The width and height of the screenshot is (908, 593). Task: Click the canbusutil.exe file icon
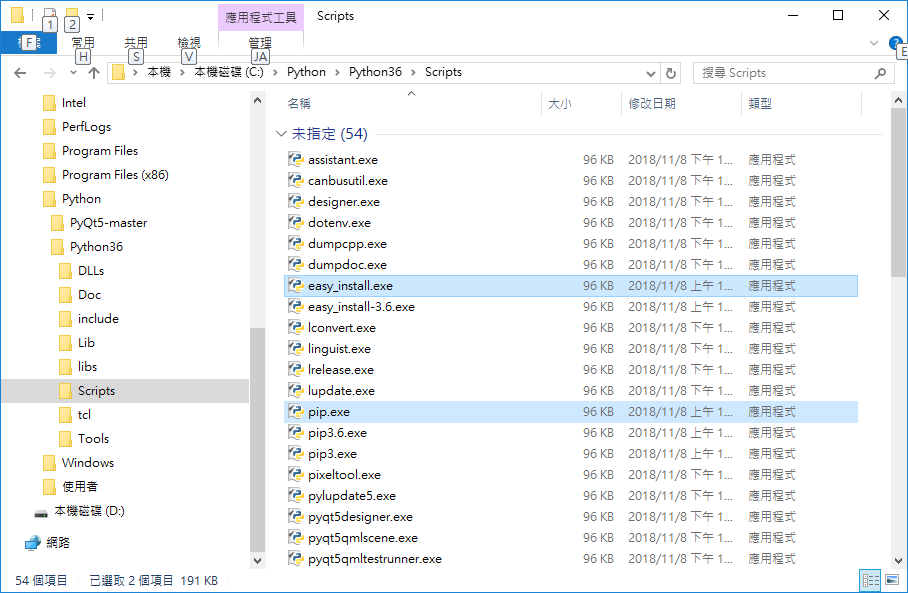pyautogui.click(x=295, y=180)
